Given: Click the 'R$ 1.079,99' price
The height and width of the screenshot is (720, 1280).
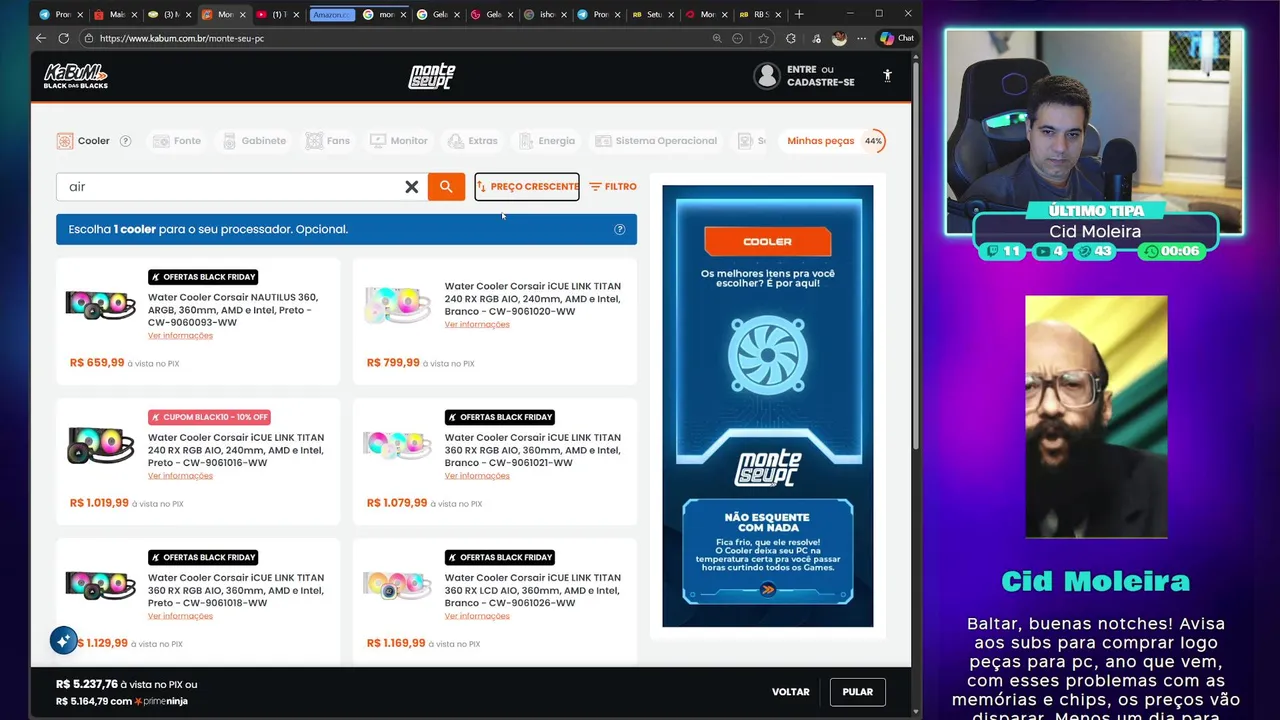Looking at the screenshot, I should point(397,503).
